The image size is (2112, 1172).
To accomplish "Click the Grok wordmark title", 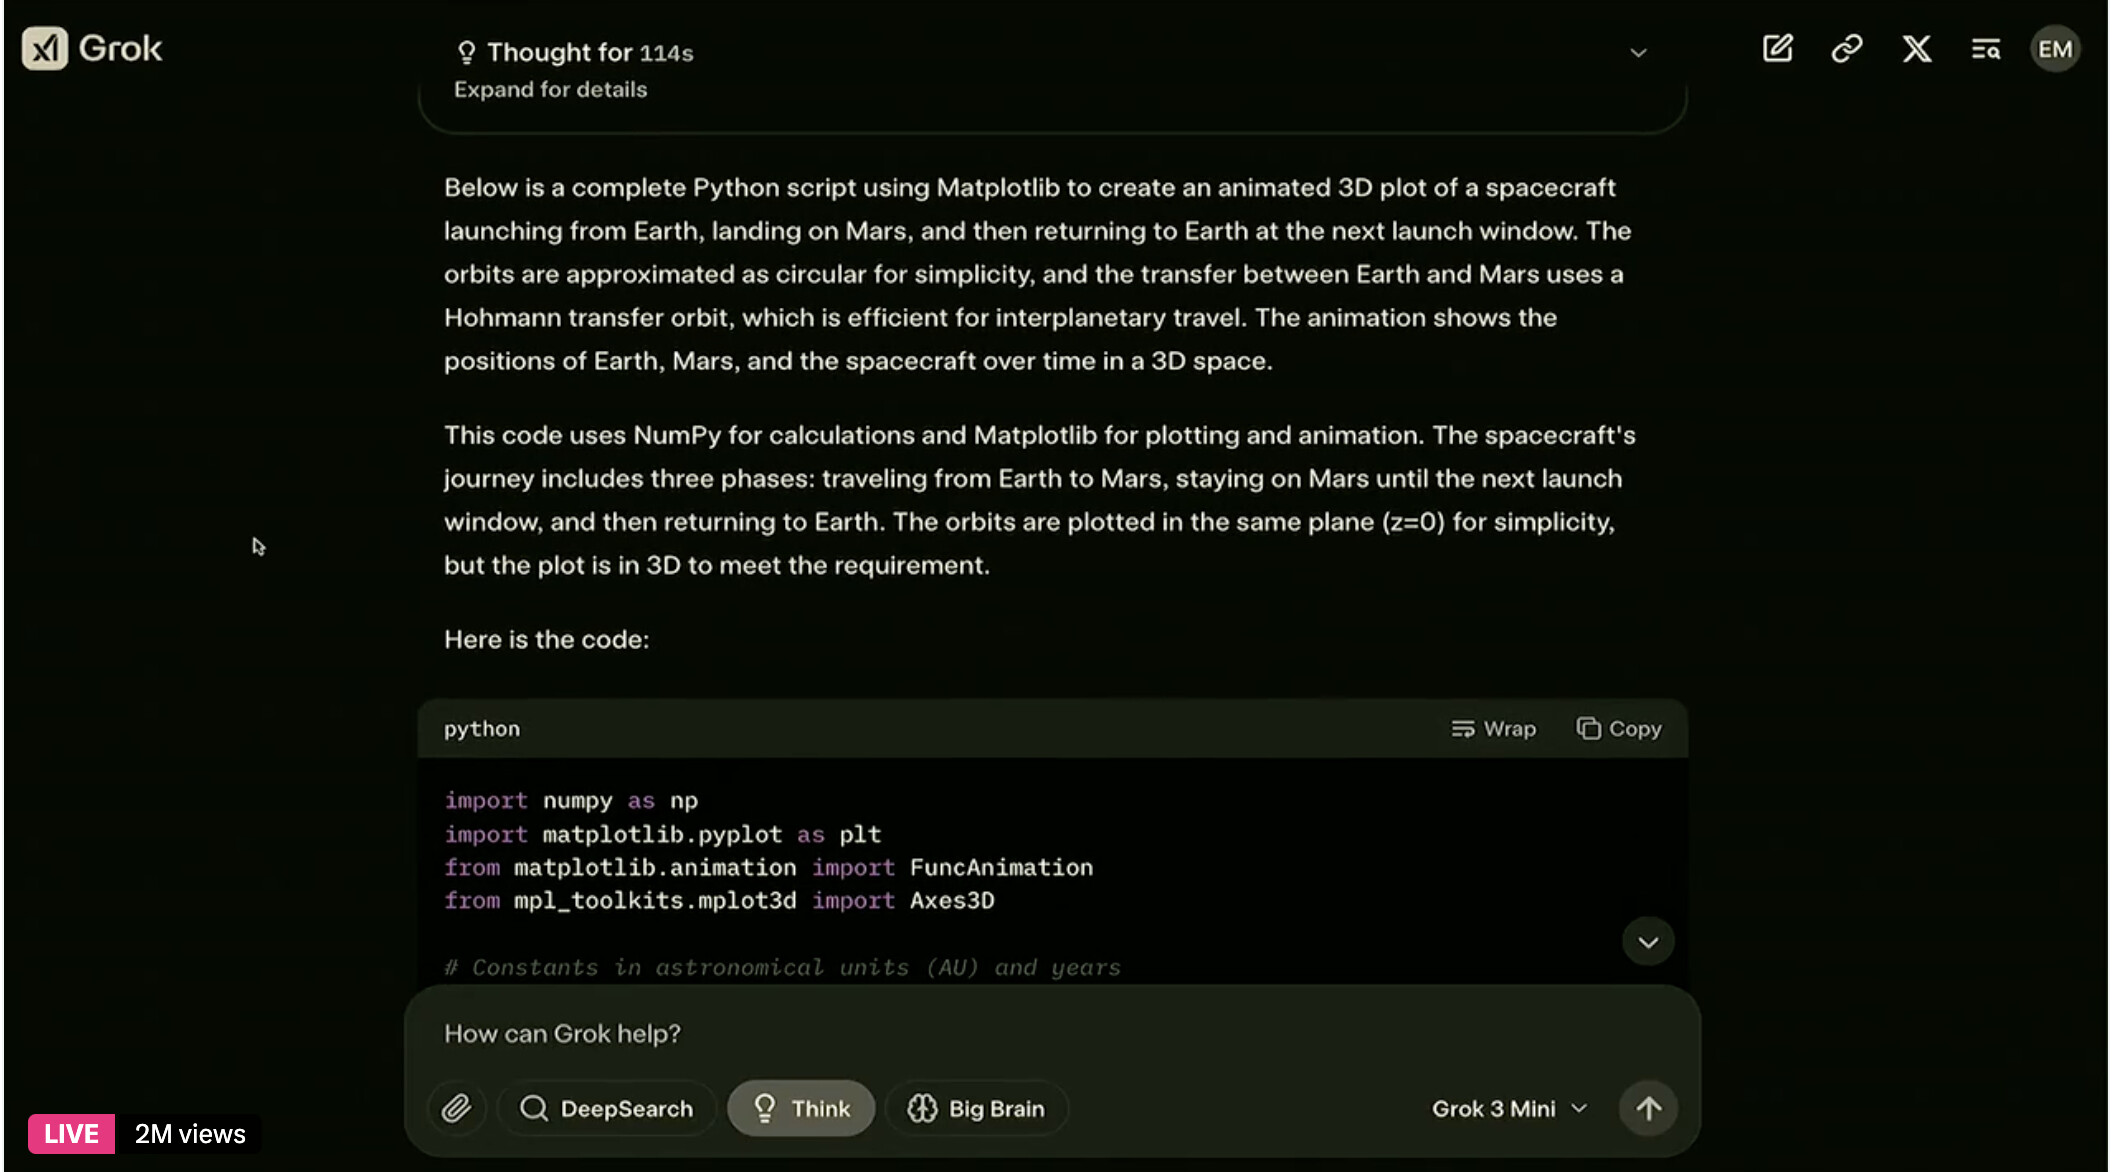I will tap(120, 48).
